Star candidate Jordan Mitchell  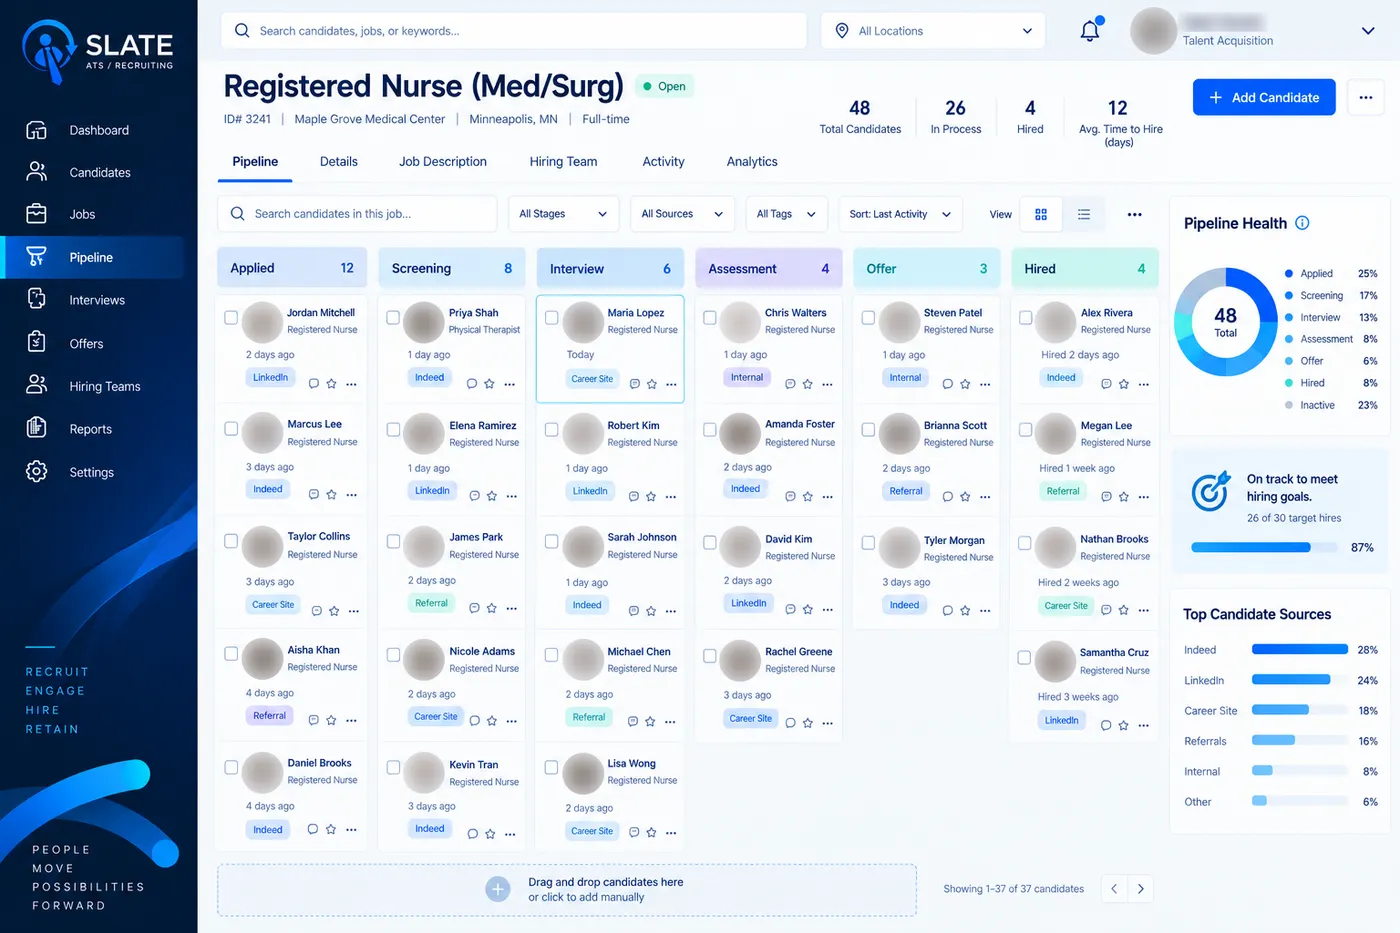click(332, 384)
